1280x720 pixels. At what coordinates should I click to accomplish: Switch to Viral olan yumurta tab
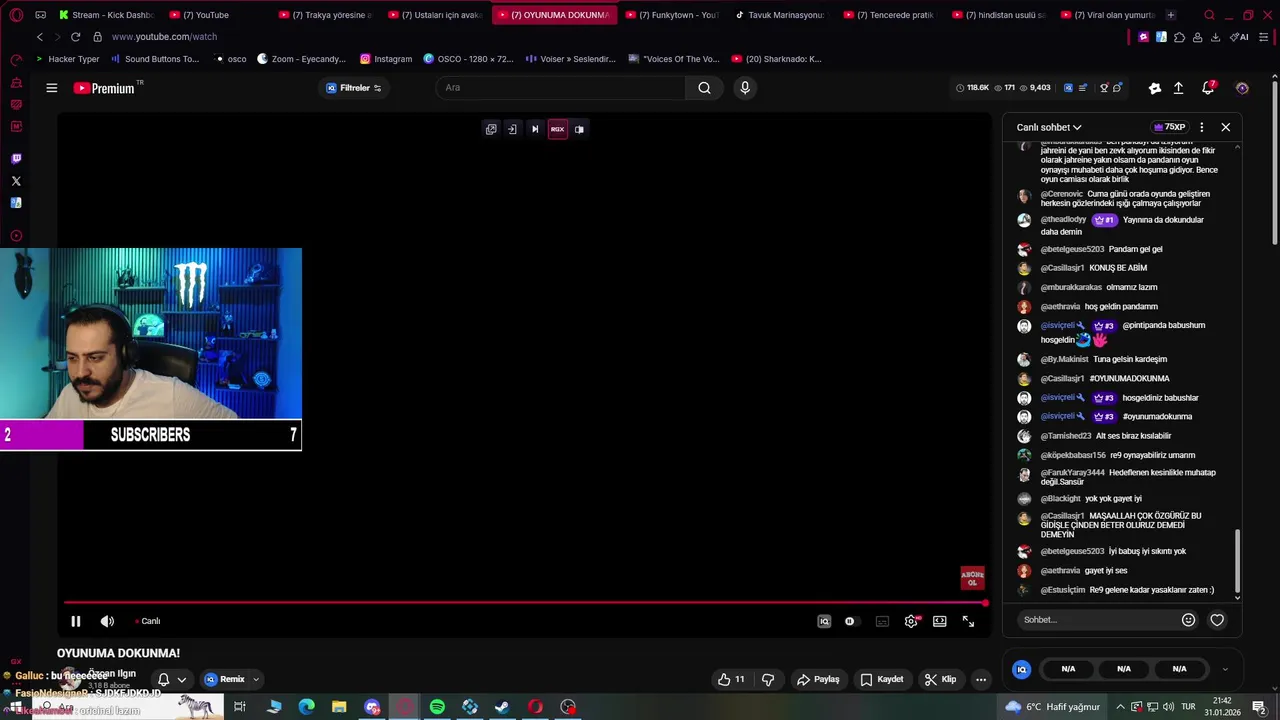point(1107,15)
